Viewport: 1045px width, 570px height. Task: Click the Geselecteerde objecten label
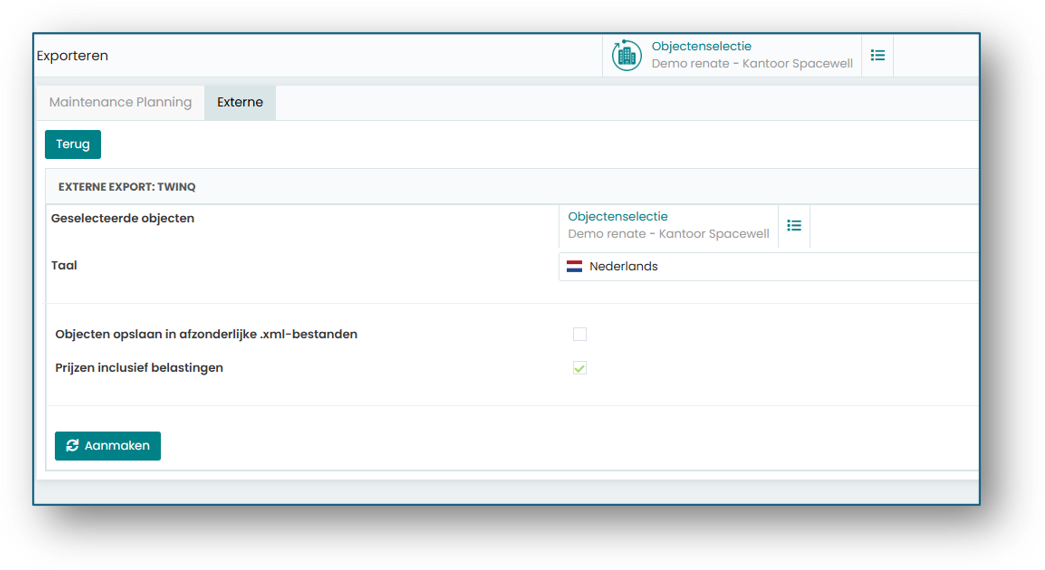(x=123, y=218)
